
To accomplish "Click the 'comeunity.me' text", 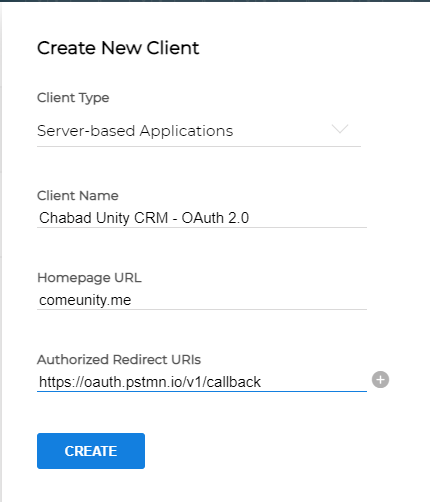I will [85, 300].
